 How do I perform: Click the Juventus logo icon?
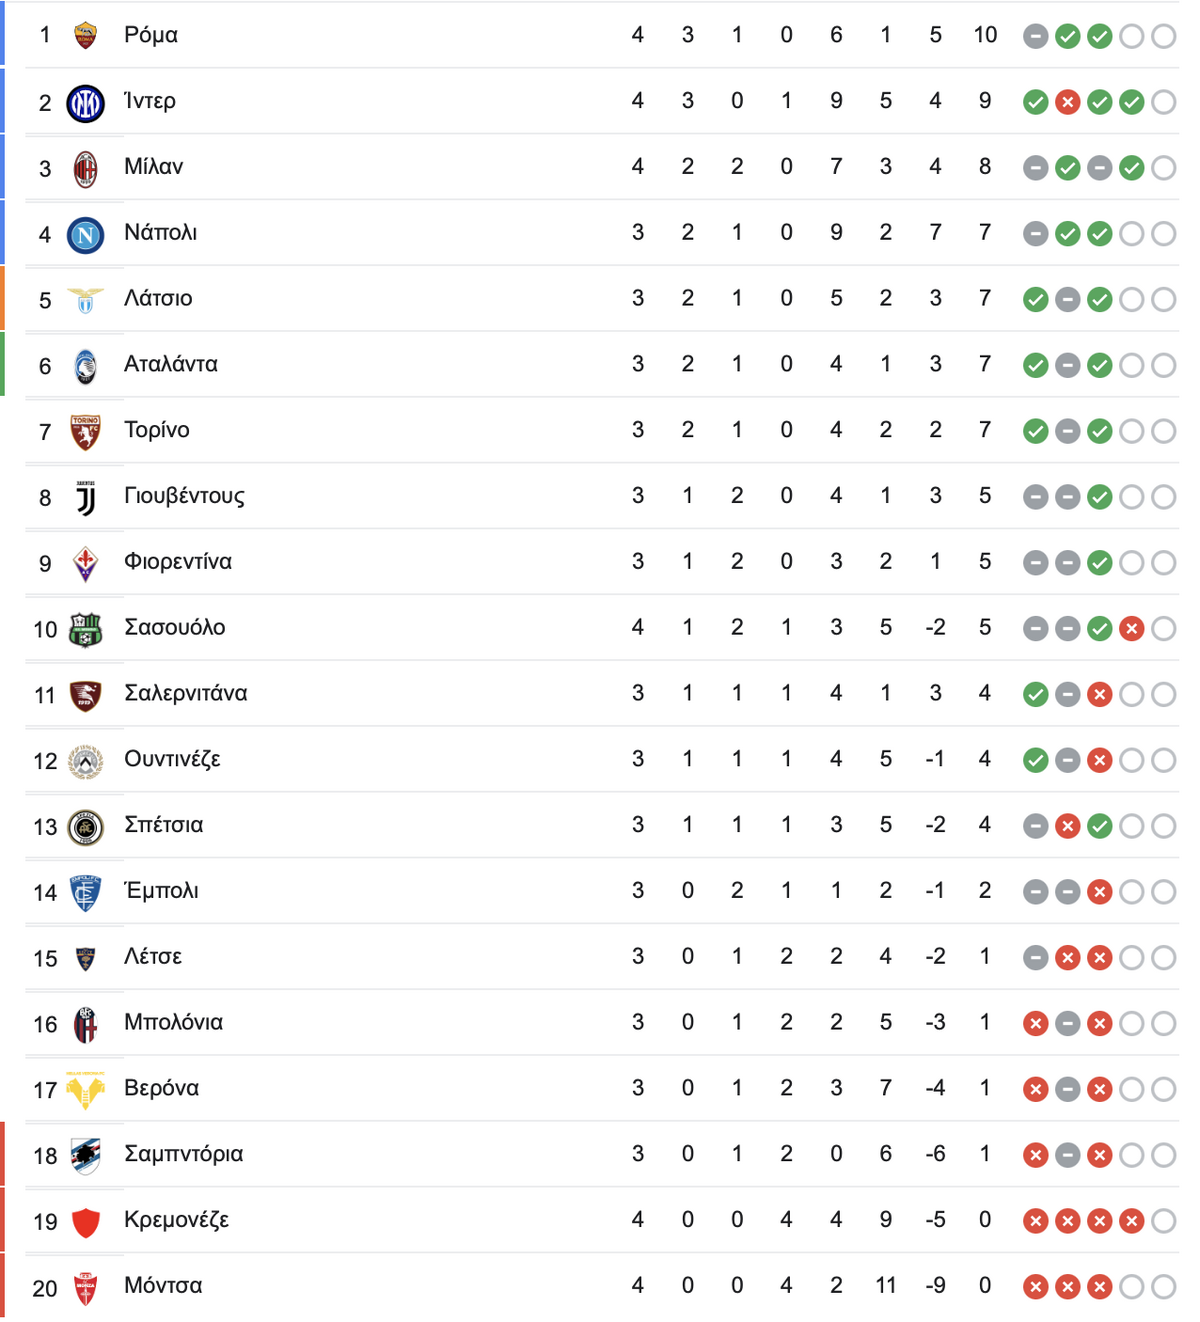86,498
